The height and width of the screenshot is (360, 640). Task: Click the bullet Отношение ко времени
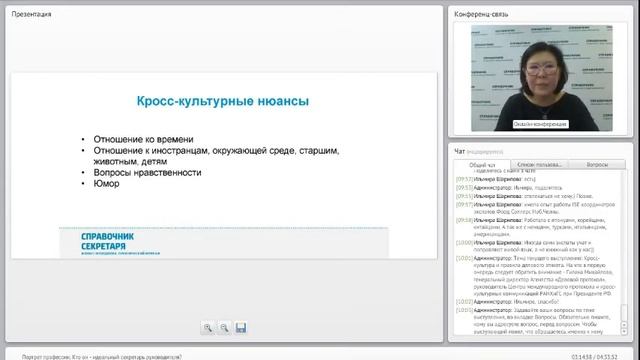(x=143, y=139)
